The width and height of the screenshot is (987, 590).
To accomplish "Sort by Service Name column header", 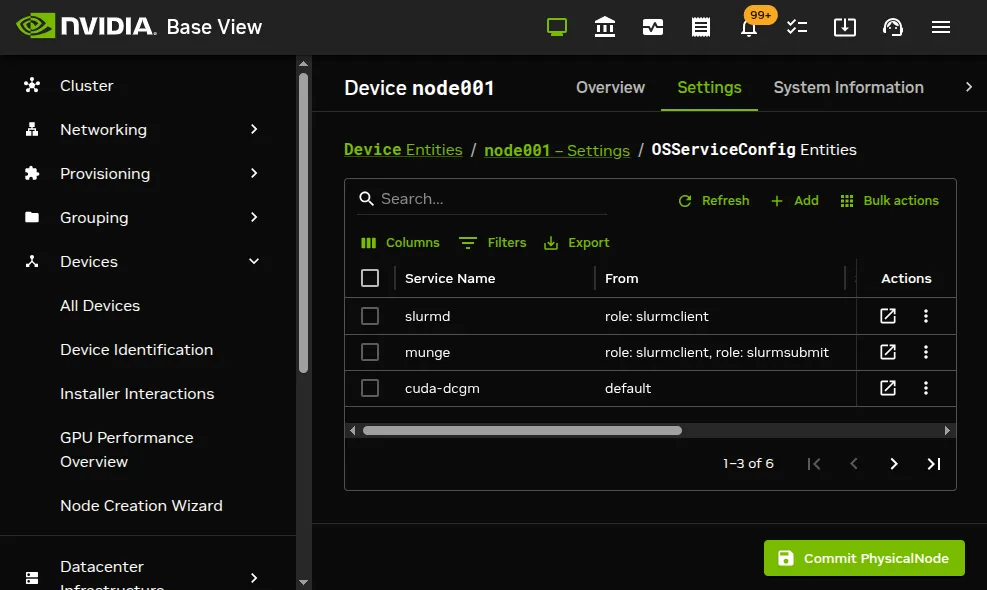I will [x=449, y=278].
